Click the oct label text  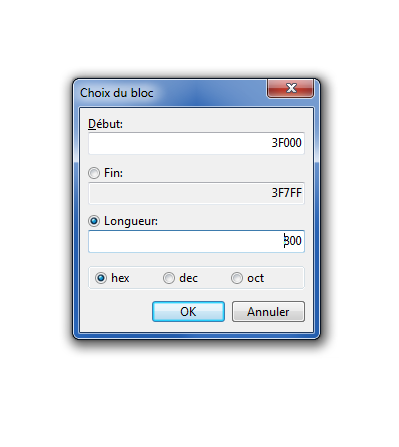[x=255, y=278]
